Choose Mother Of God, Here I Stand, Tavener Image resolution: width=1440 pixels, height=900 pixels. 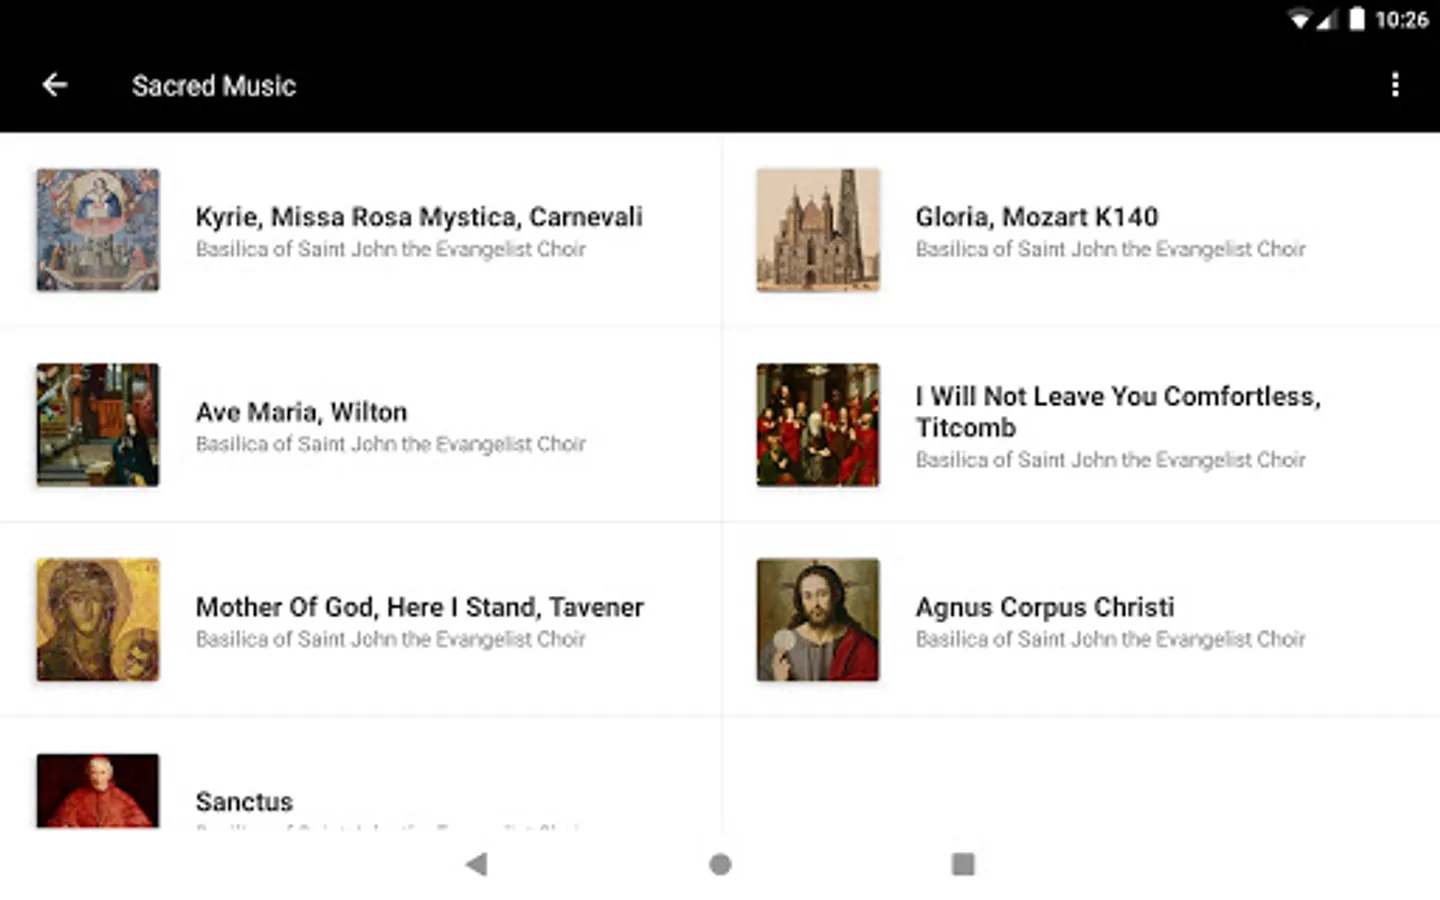419,607
